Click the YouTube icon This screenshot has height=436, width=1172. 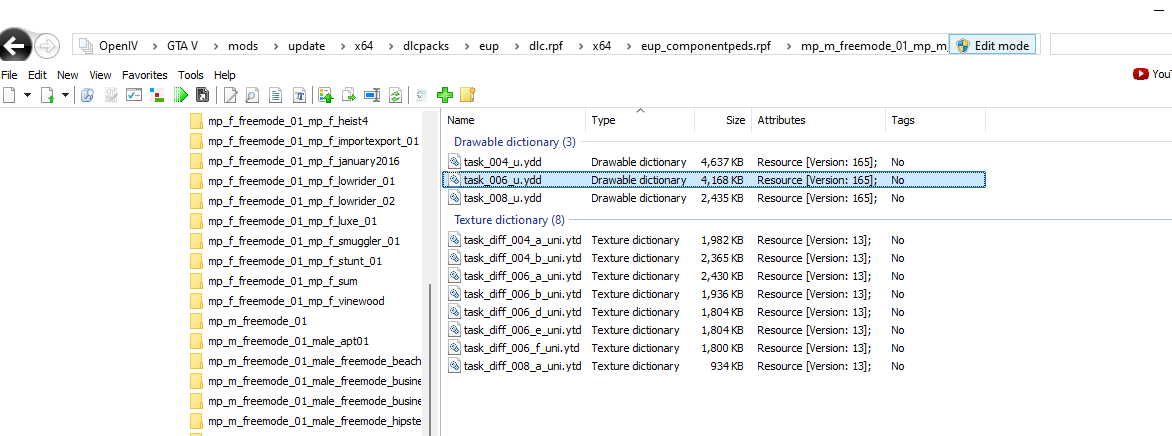[1141, 74]
